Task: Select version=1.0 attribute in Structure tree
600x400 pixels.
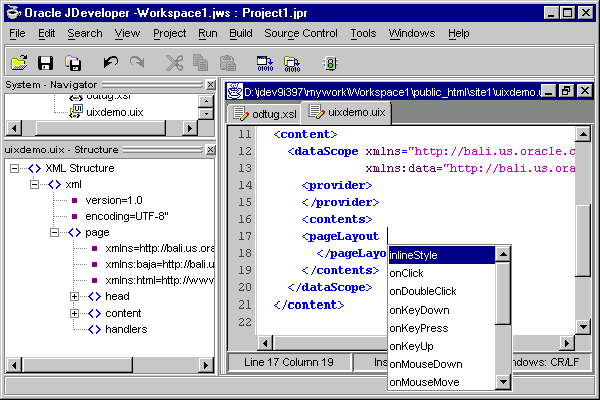Action: (x=114, y=200)
